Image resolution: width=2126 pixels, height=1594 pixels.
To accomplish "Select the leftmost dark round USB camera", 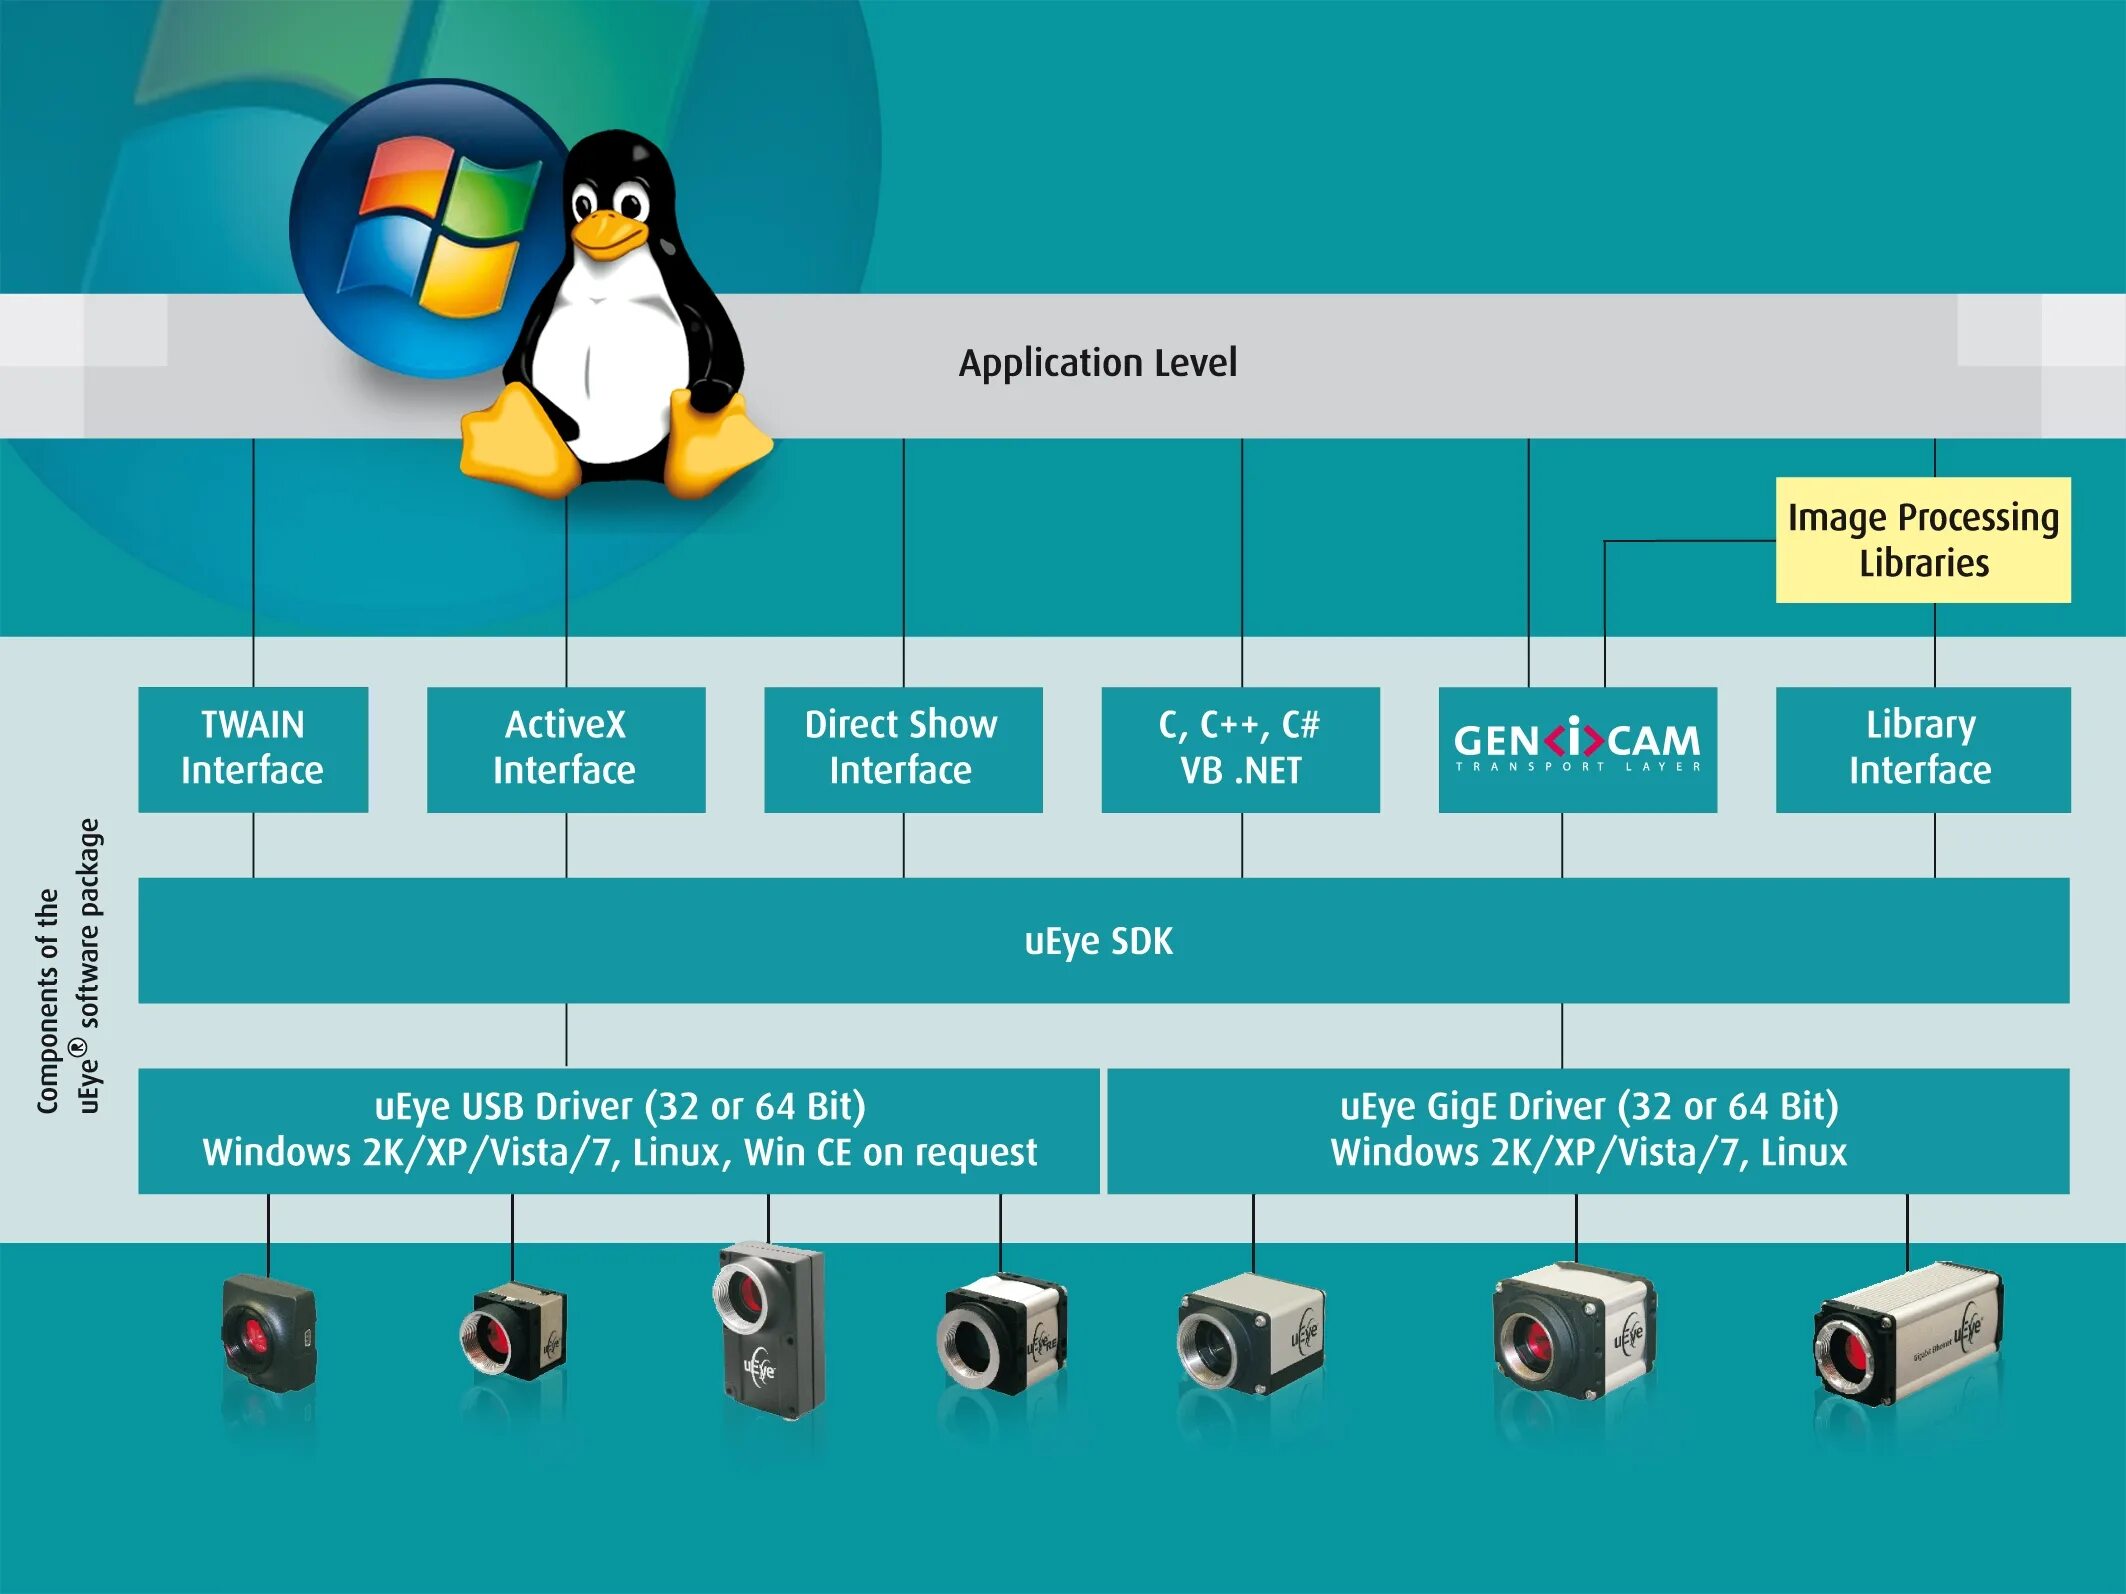I will click(268, 1333).
